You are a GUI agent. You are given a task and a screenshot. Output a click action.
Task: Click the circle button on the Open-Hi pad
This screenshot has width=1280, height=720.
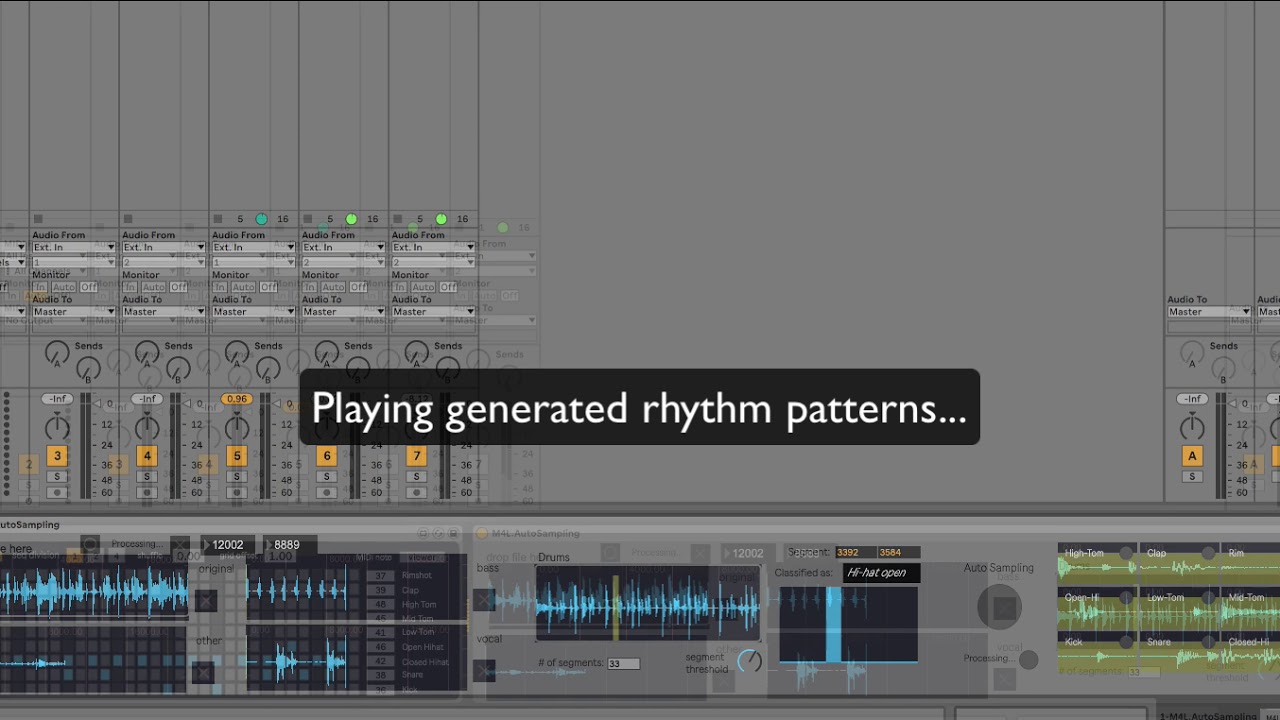pyautogui.click(x=1126, y=598)
